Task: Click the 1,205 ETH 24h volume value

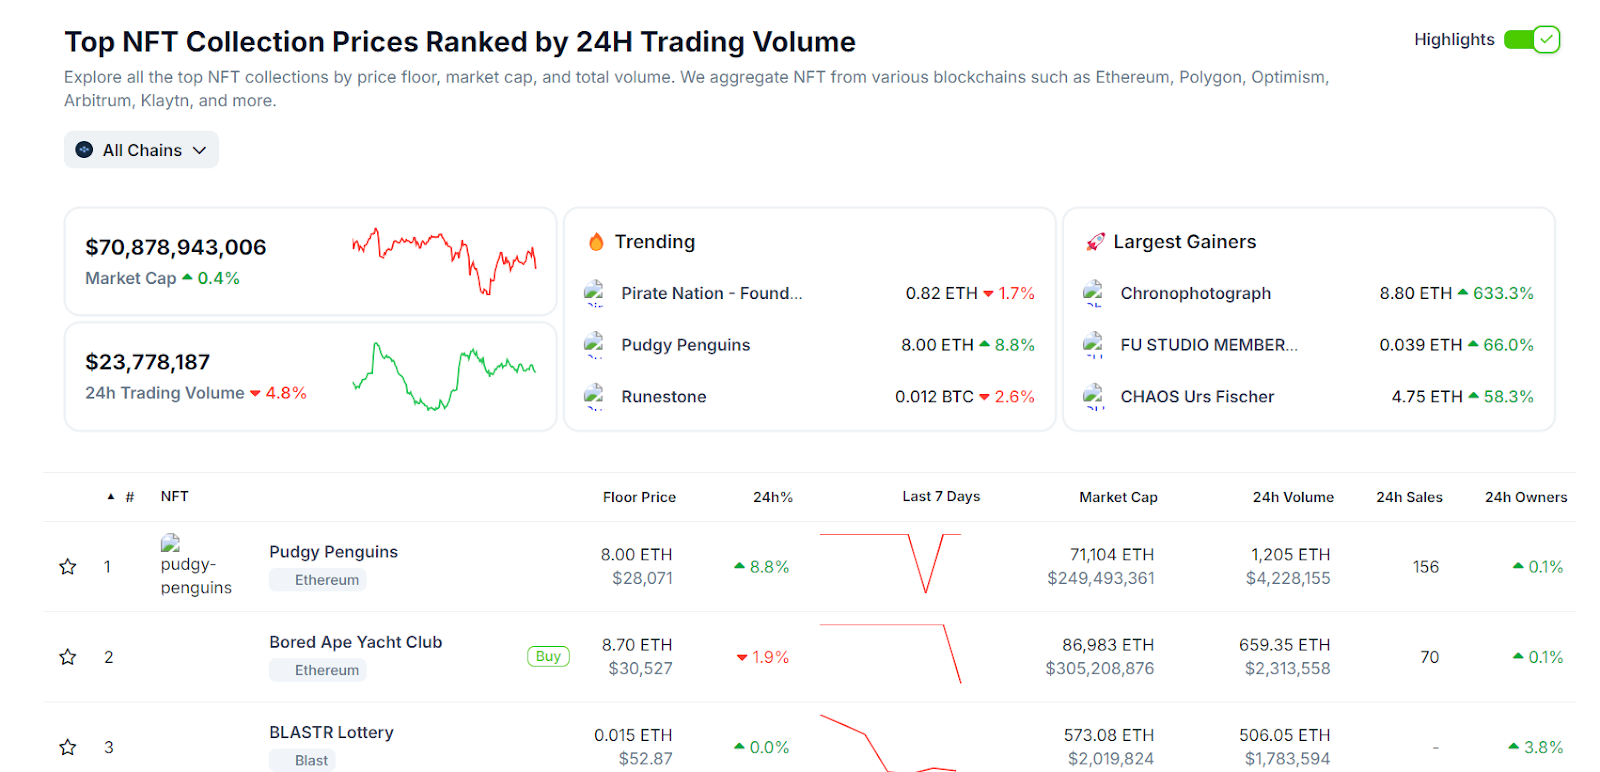Action: pos(1290,555)
